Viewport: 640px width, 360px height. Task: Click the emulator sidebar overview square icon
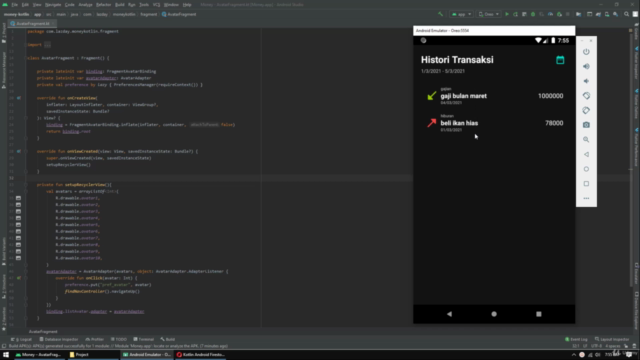point(586,184)
